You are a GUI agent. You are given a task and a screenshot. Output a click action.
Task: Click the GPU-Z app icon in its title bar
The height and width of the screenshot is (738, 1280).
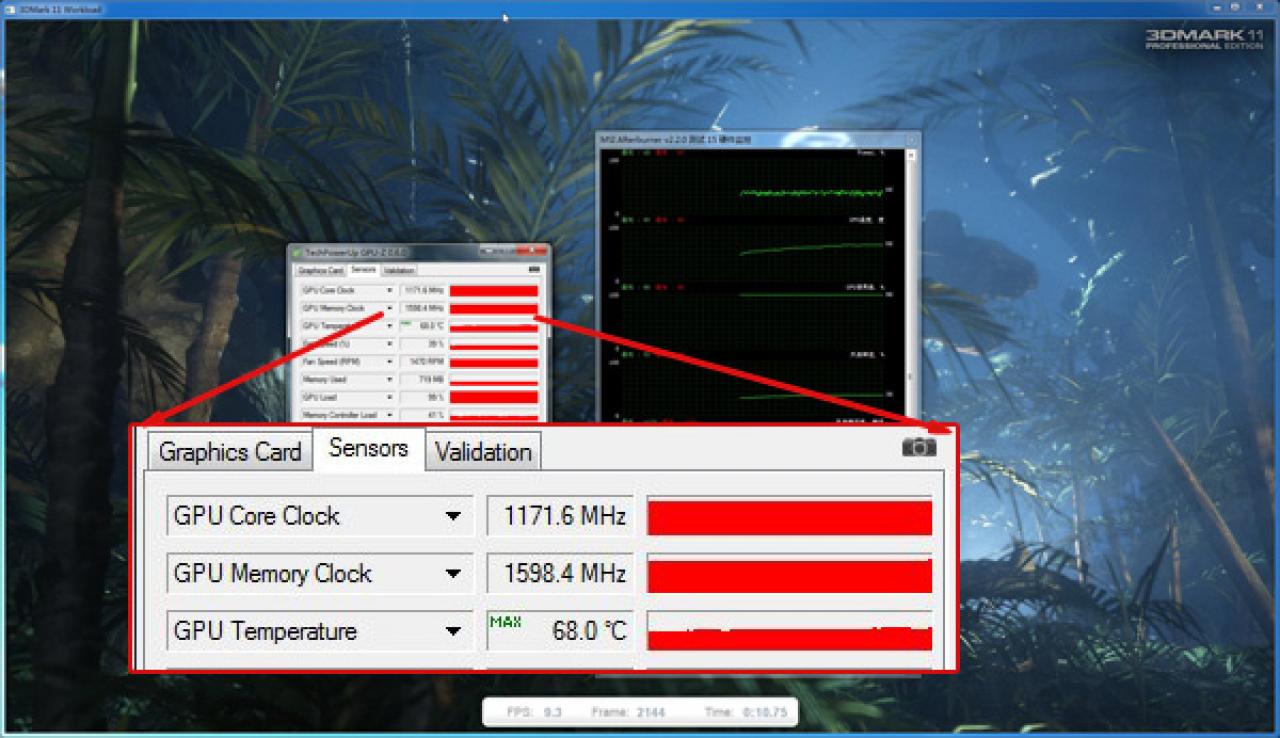tap(297, 252)
